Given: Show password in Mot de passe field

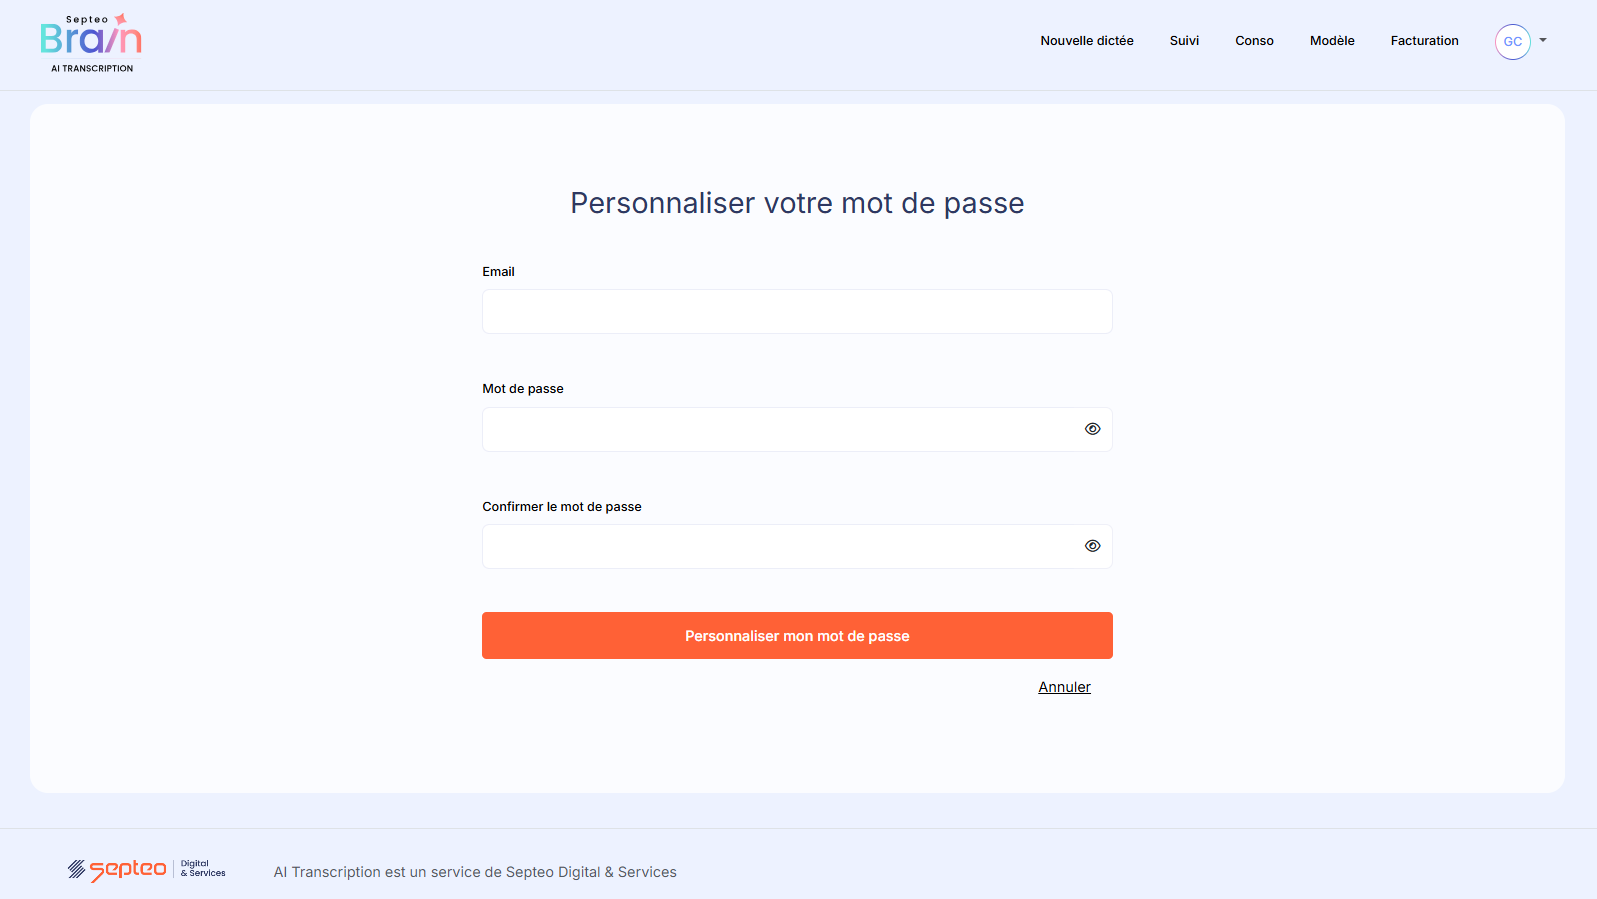Looking at the screenshot, I should pyautogui.click(x=1092, y=429).
